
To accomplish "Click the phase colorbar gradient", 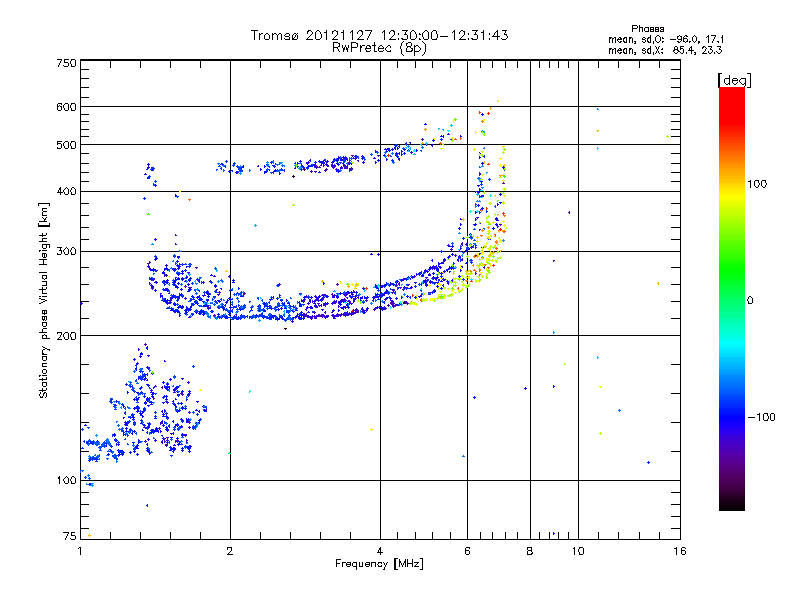I will coord(732,299).
